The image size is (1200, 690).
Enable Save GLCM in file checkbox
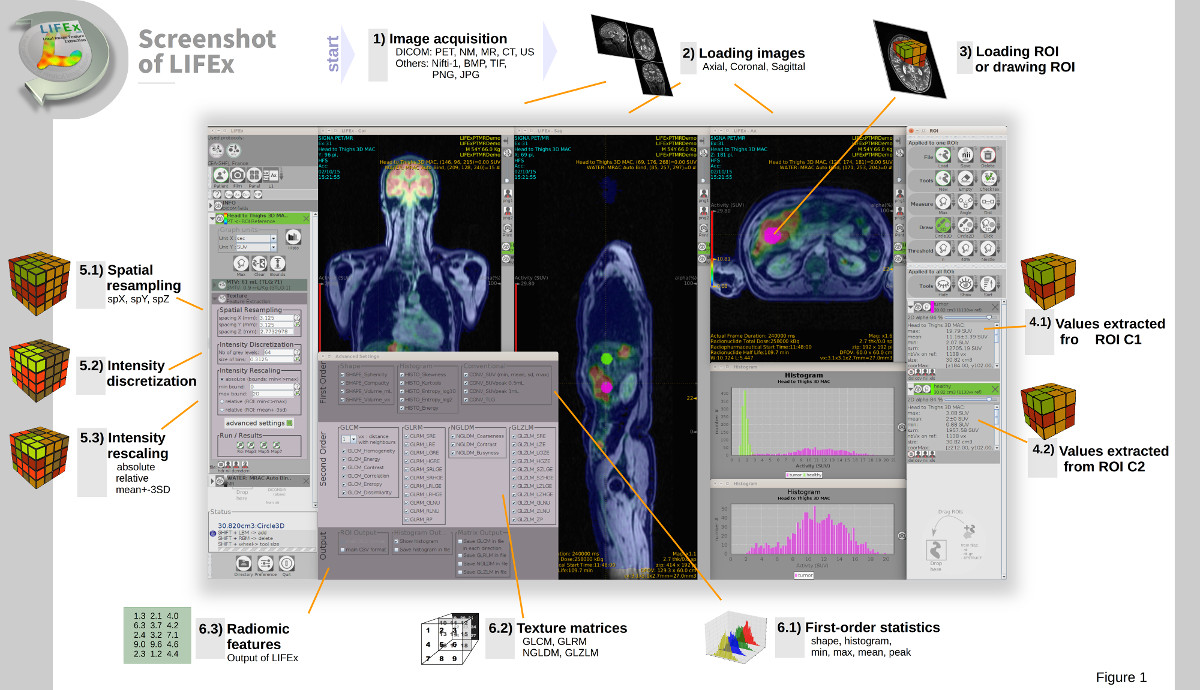(x=459, y=541)
